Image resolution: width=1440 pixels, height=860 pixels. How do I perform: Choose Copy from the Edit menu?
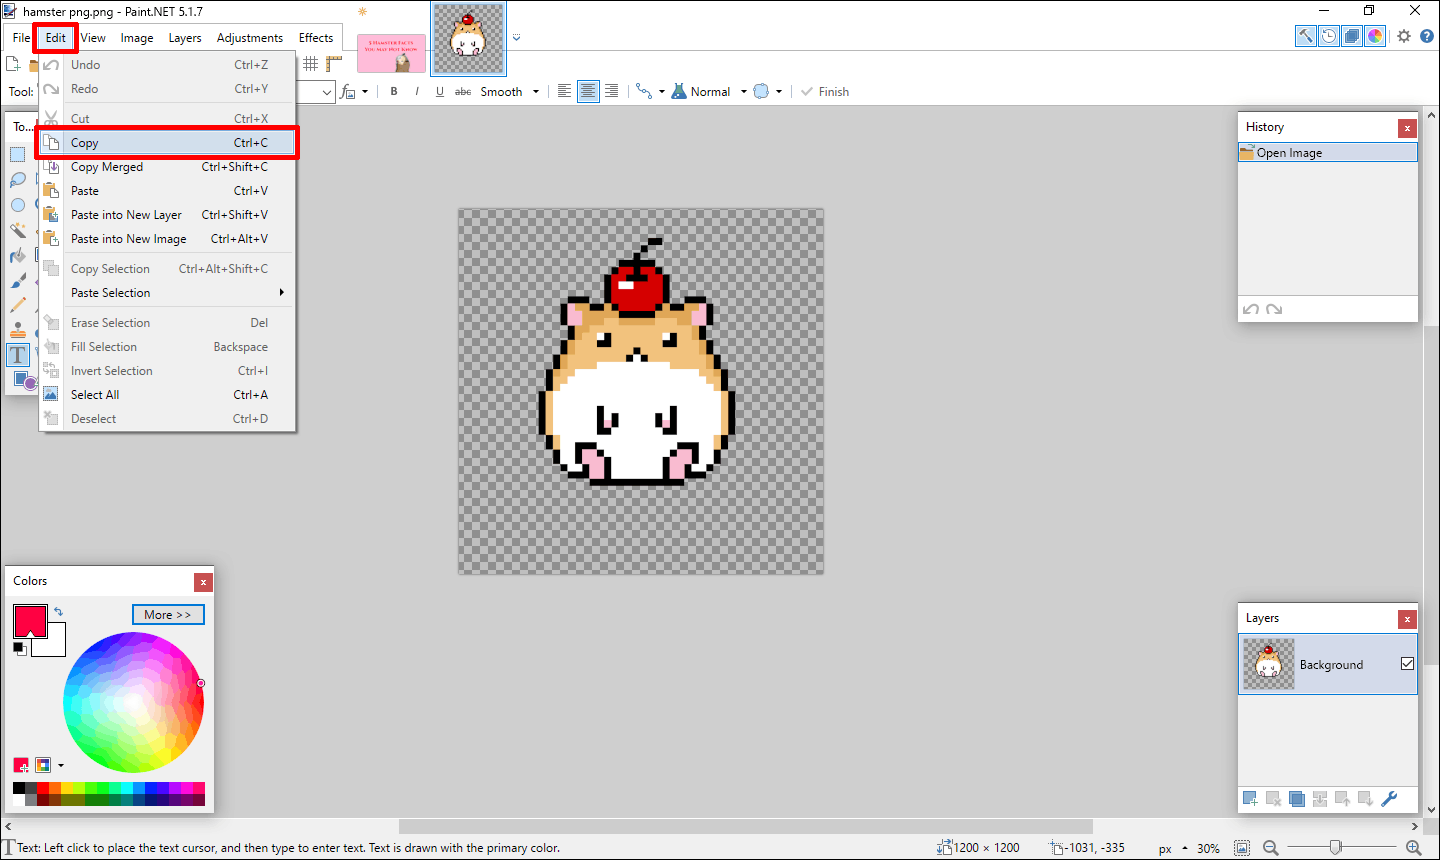tap(167, 143)
